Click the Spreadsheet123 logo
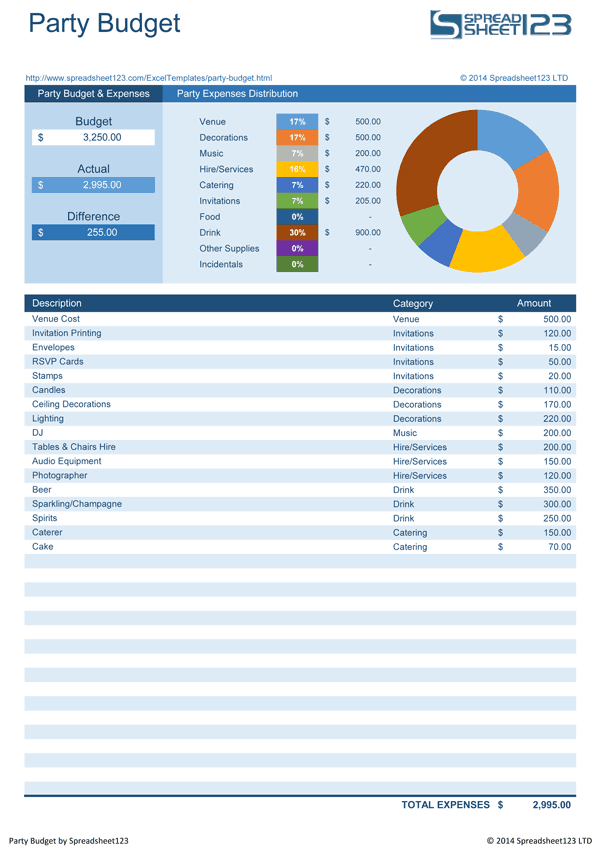The height and width of the screenshot is (848, 600). [x=500, y=25]
